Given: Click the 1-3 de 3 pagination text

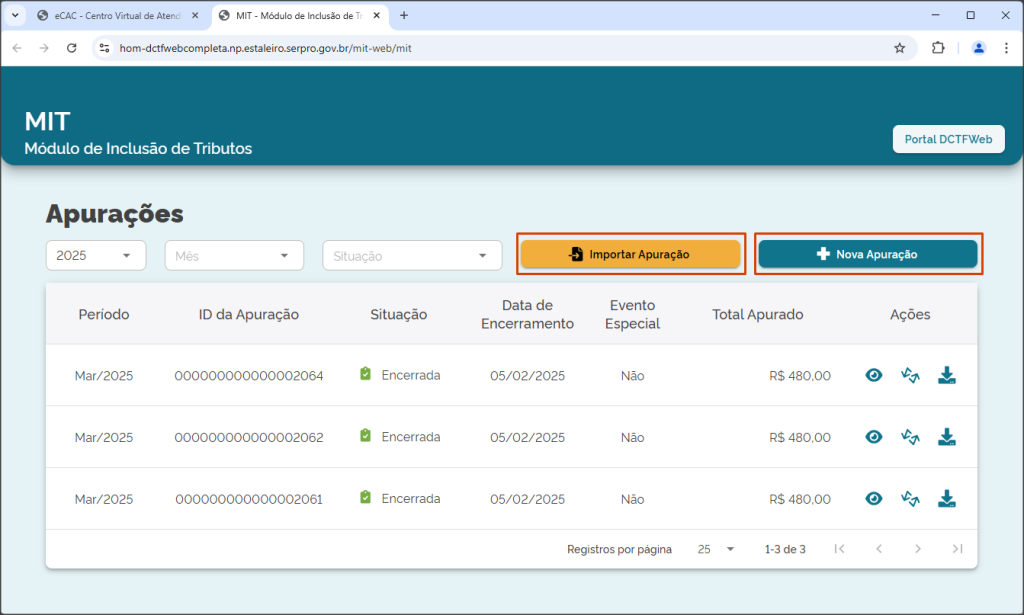Looking at the screenshot, I should (785, 549).
